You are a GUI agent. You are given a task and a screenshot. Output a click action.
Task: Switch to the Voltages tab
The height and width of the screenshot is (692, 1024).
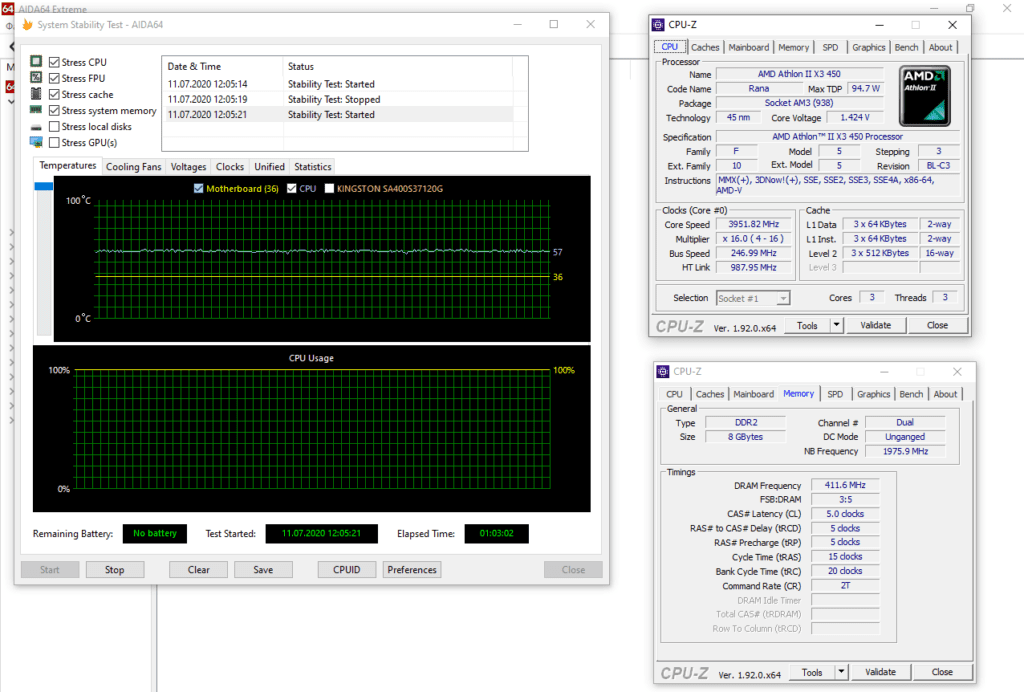188,166
